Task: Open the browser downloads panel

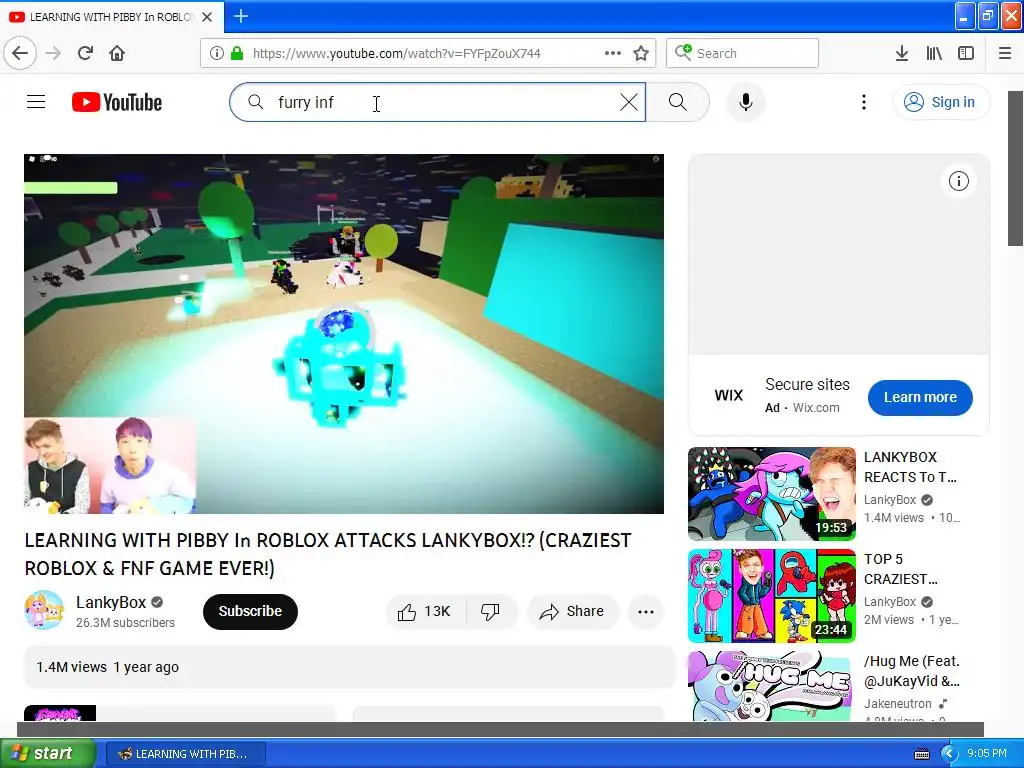Action: [x=902, y=53]
